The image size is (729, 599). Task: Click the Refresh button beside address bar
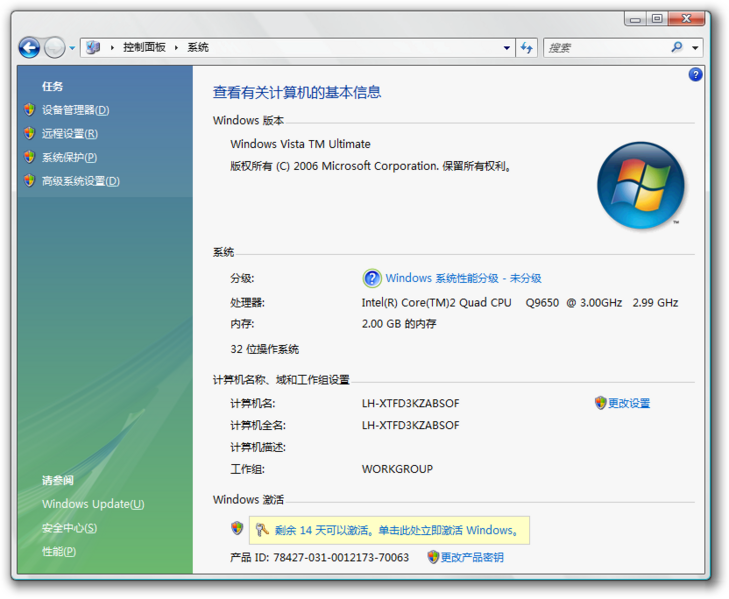click(527, 47)
